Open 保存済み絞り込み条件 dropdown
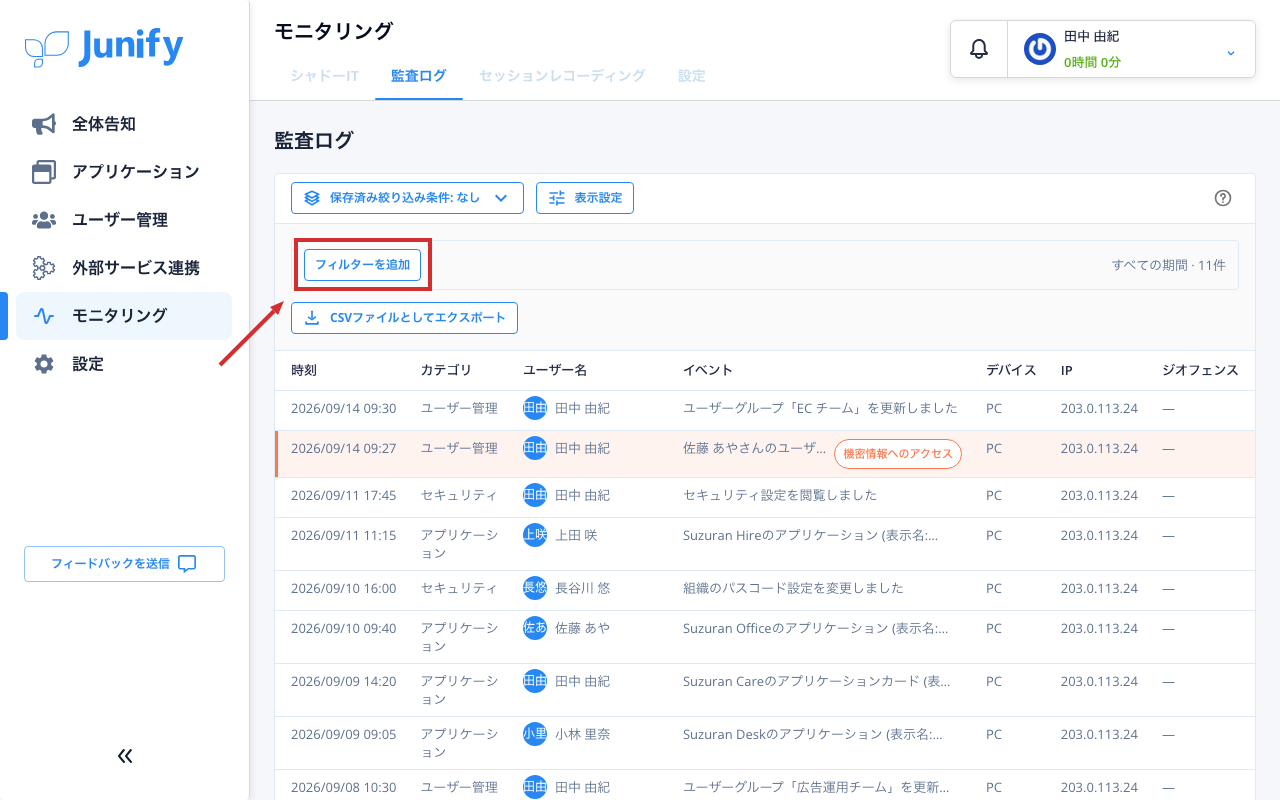 [x=407, y=198]
